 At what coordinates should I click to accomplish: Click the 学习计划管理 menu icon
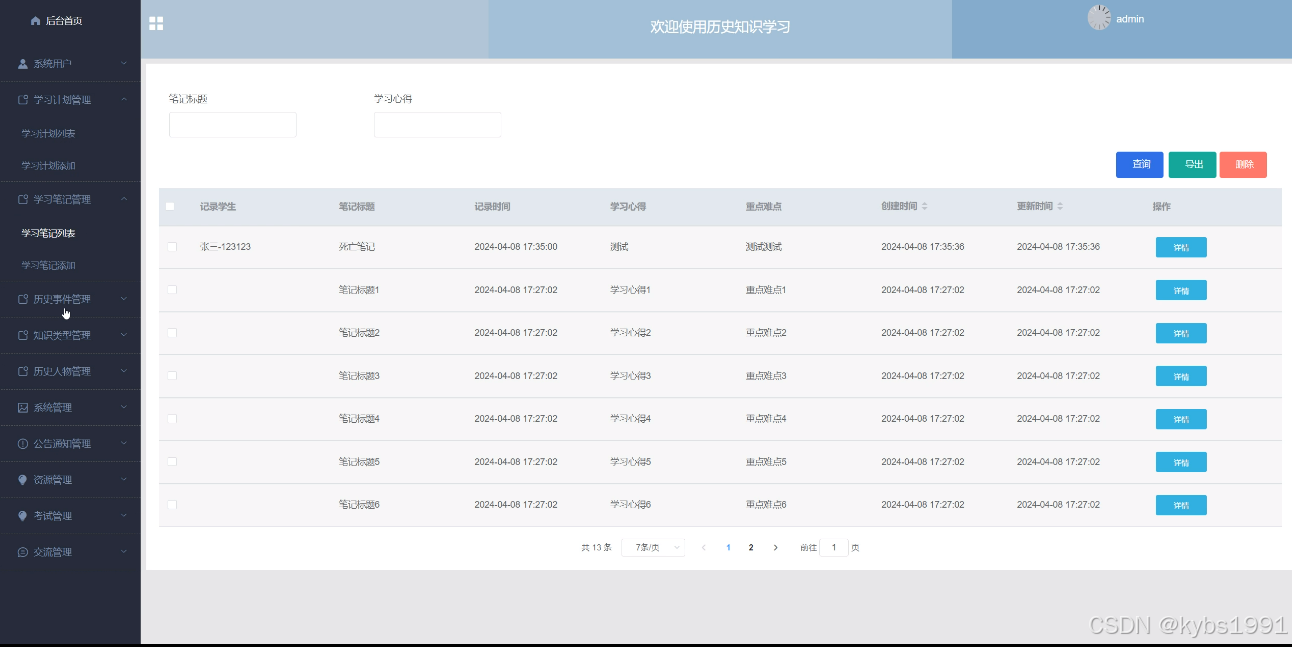[x=23, y=100]
